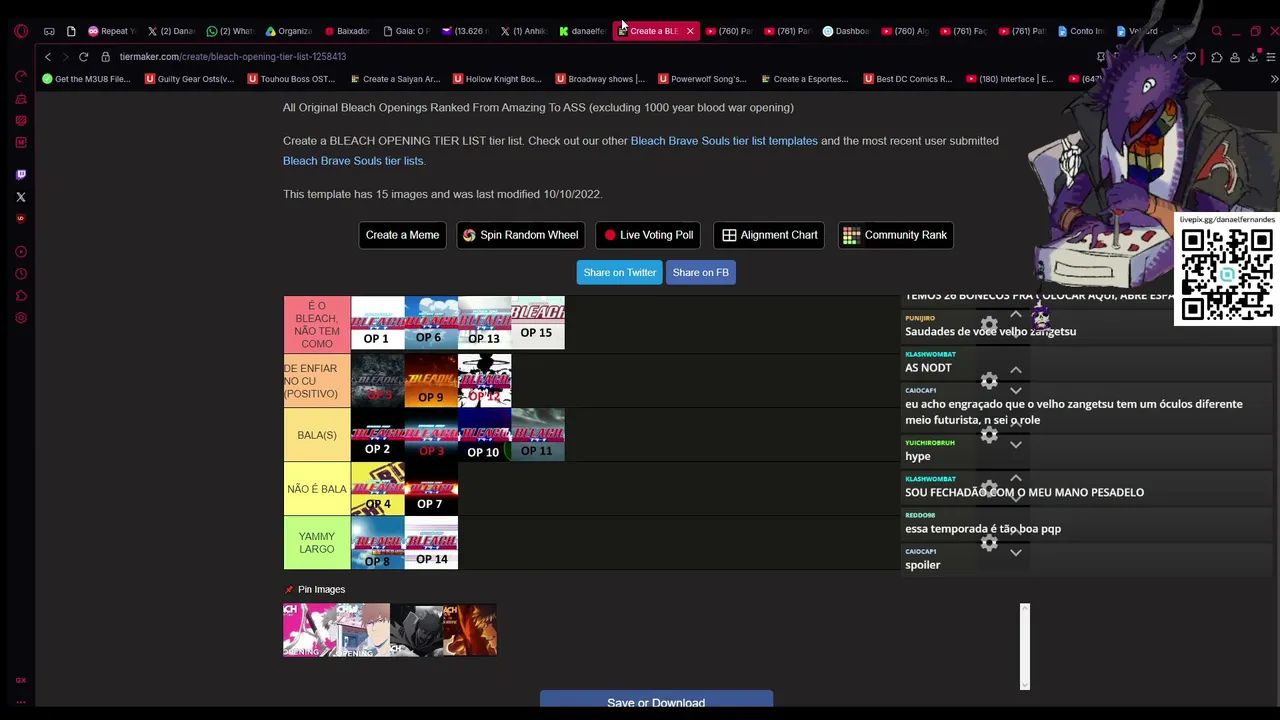The height and width of the screenshot is (720, 1280).
Task: View site security lock info
Action: pyautogui.click(x=105, y=57)
